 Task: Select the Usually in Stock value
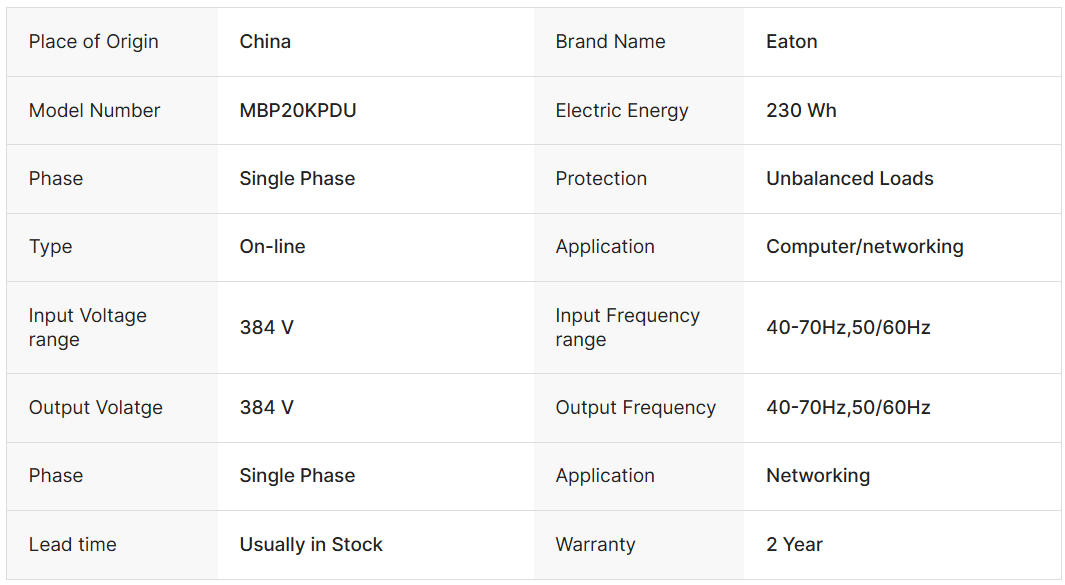pos(311,545)
